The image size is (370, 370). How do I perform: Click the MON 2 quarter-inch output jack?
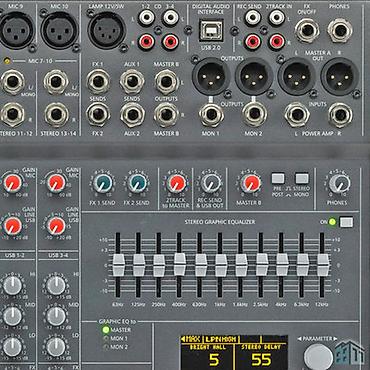pos(254,115)
